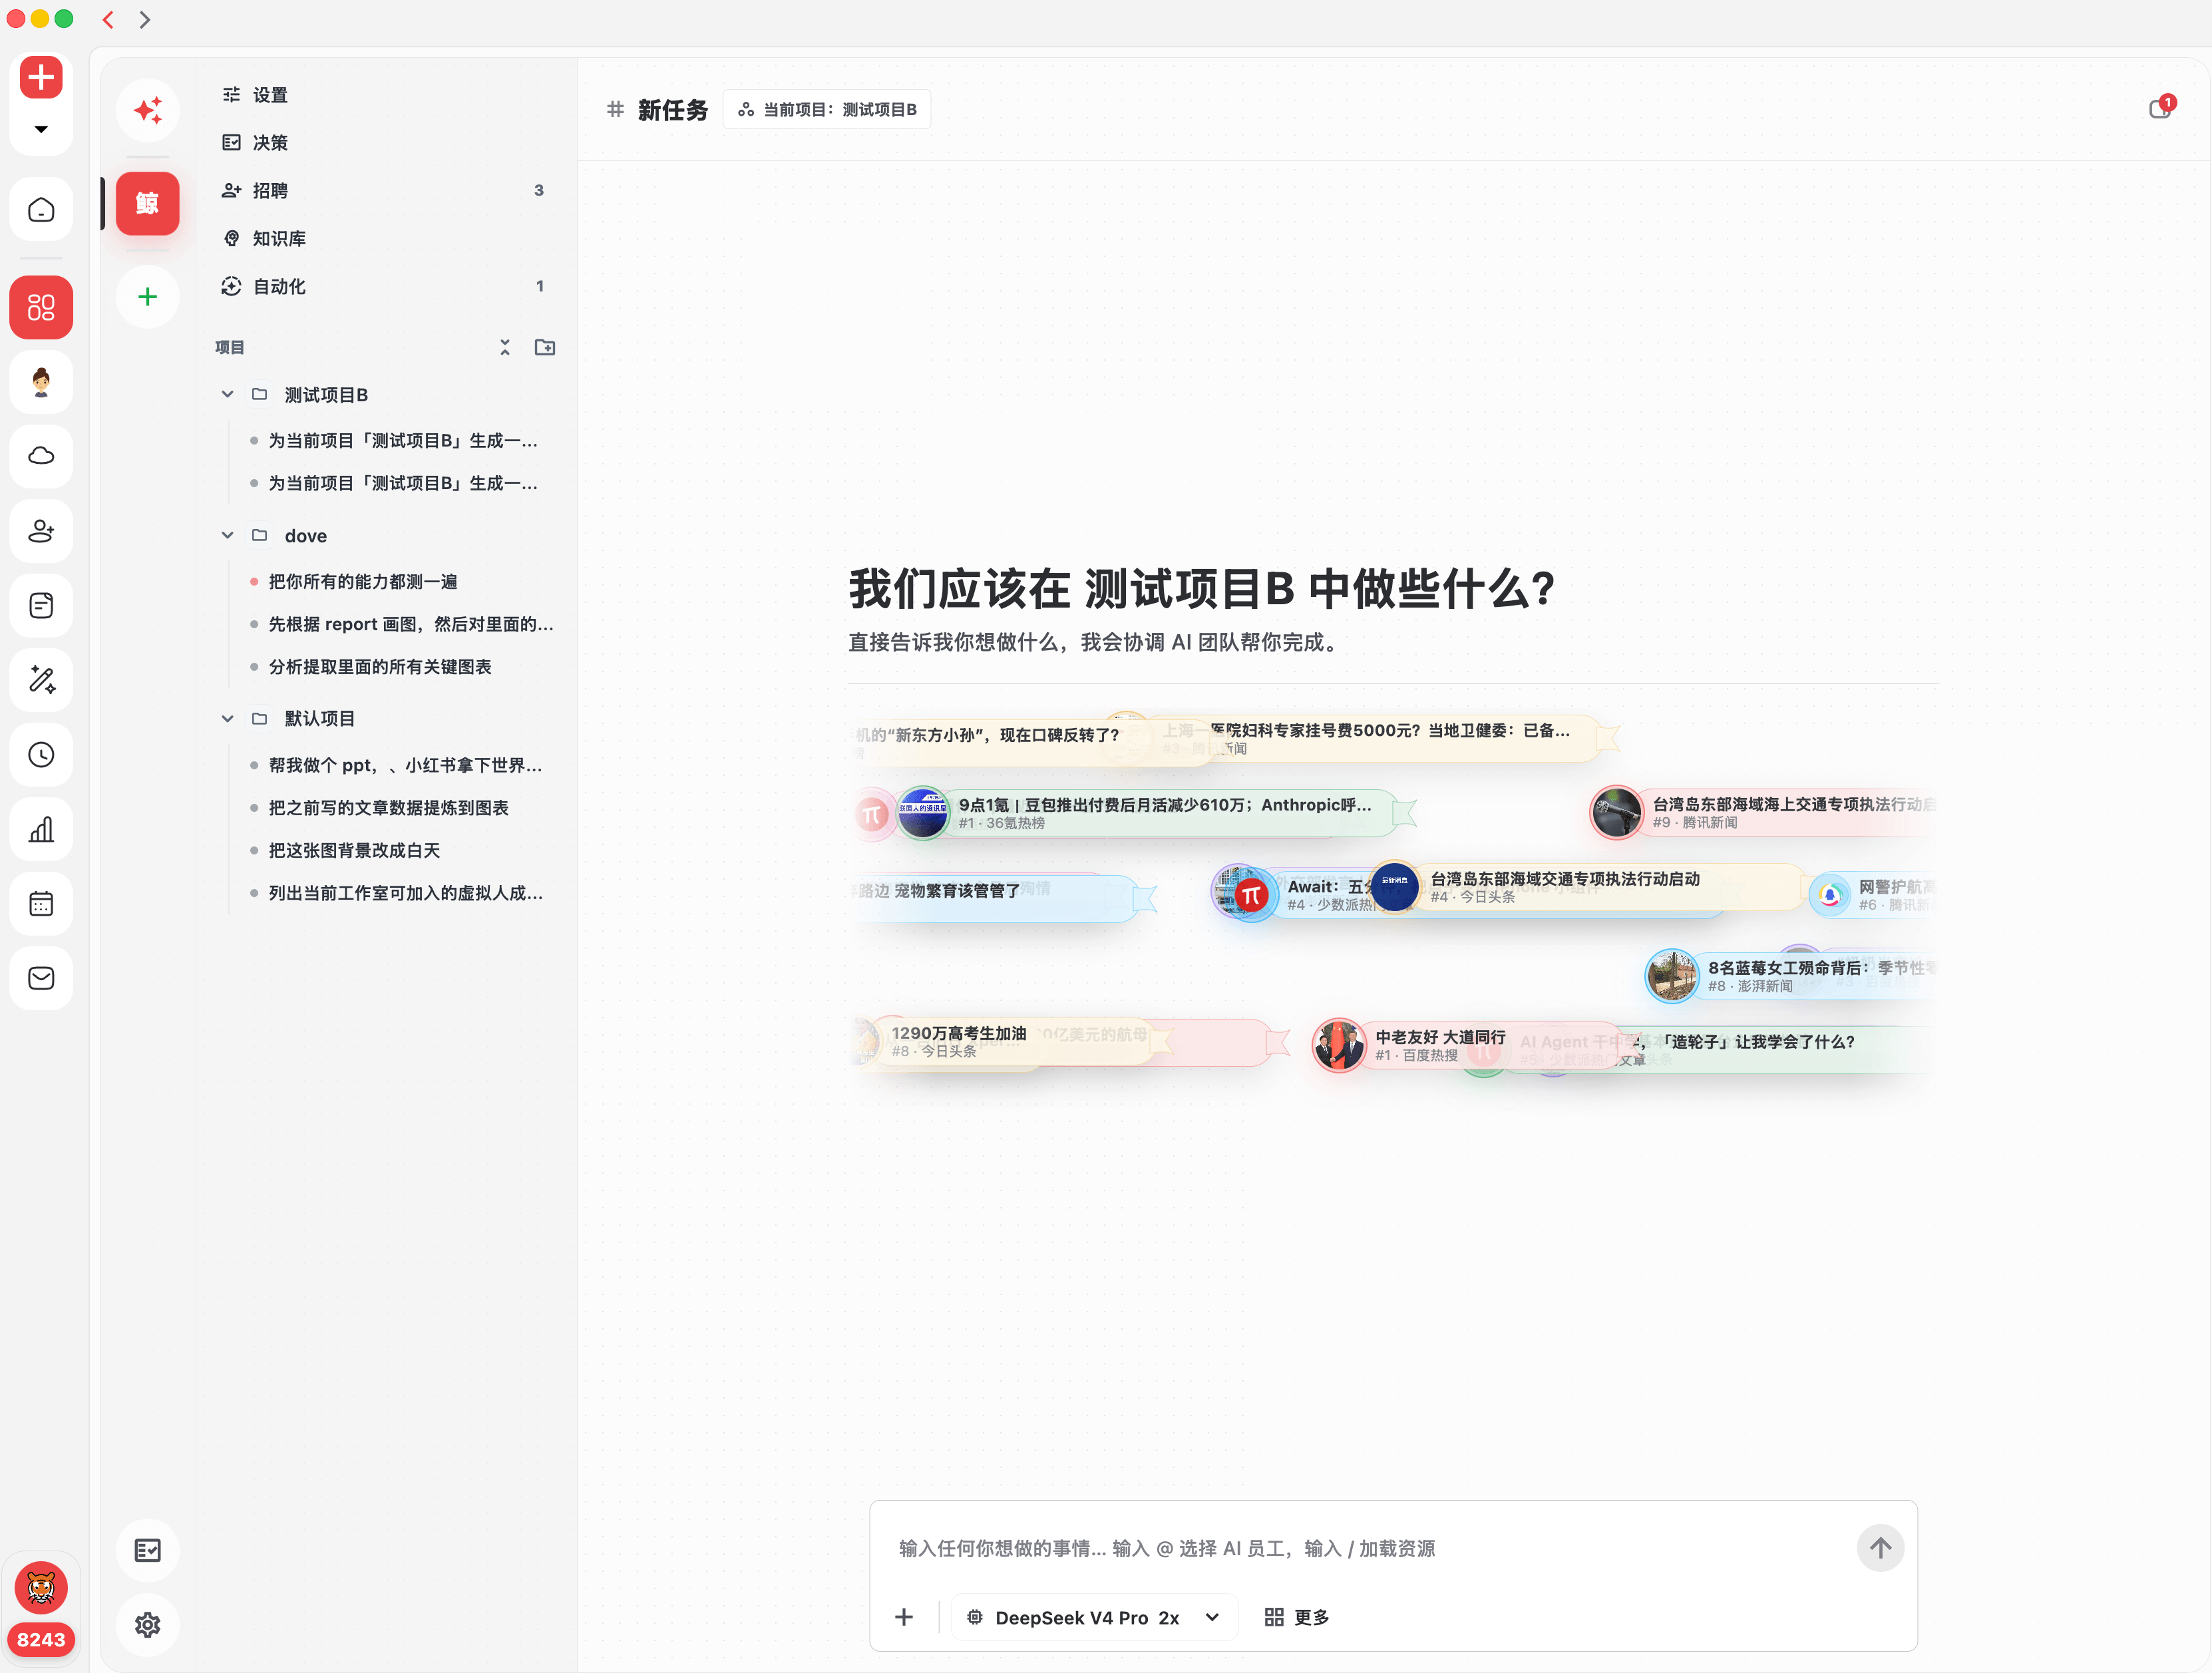
Task: Open the notes icon in the left rail
Action: click(41, 606)
